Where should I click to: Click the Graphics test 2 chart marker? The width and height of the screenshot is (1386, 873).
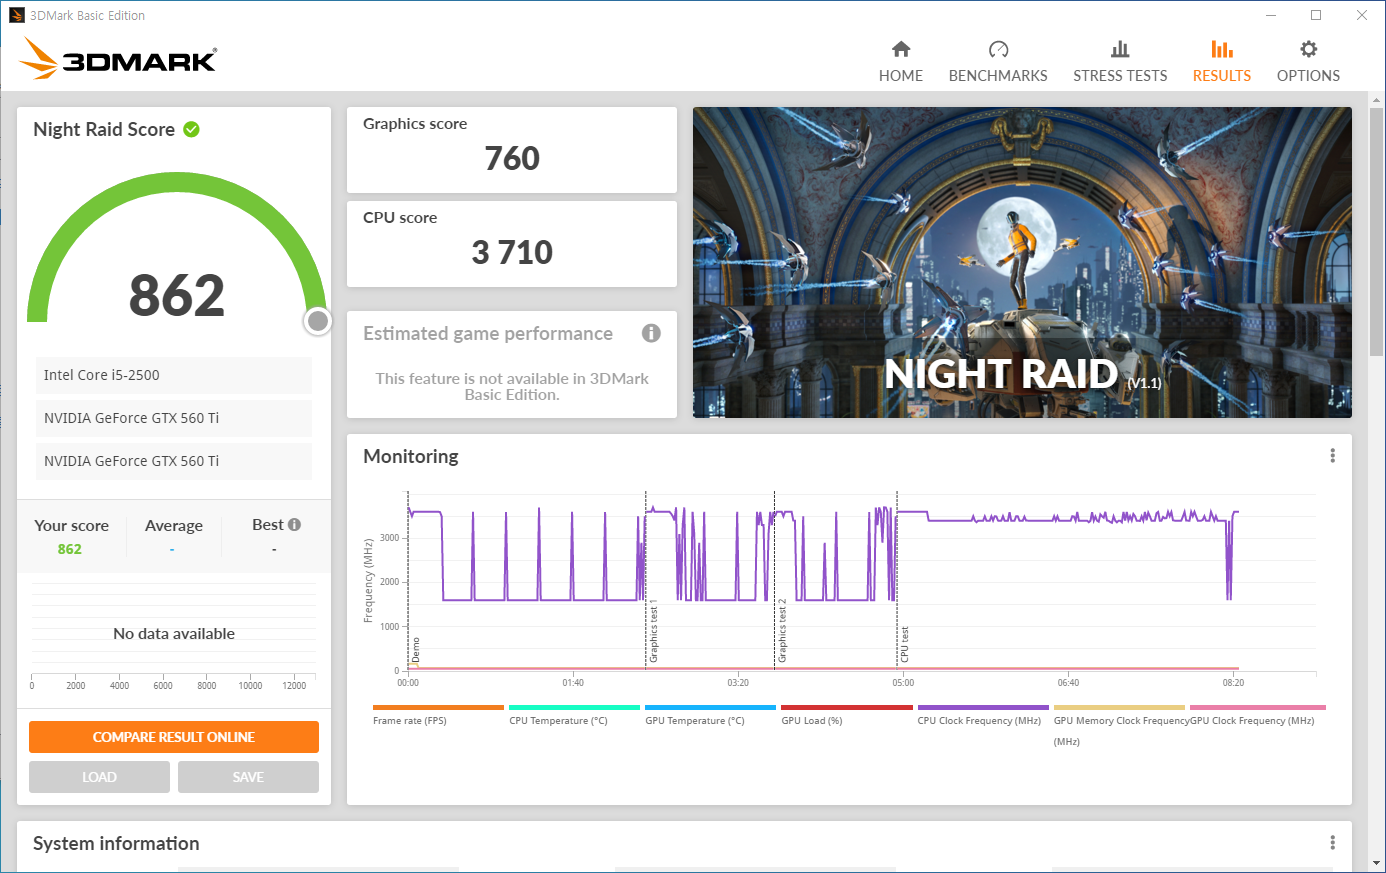tap(782, 630)
